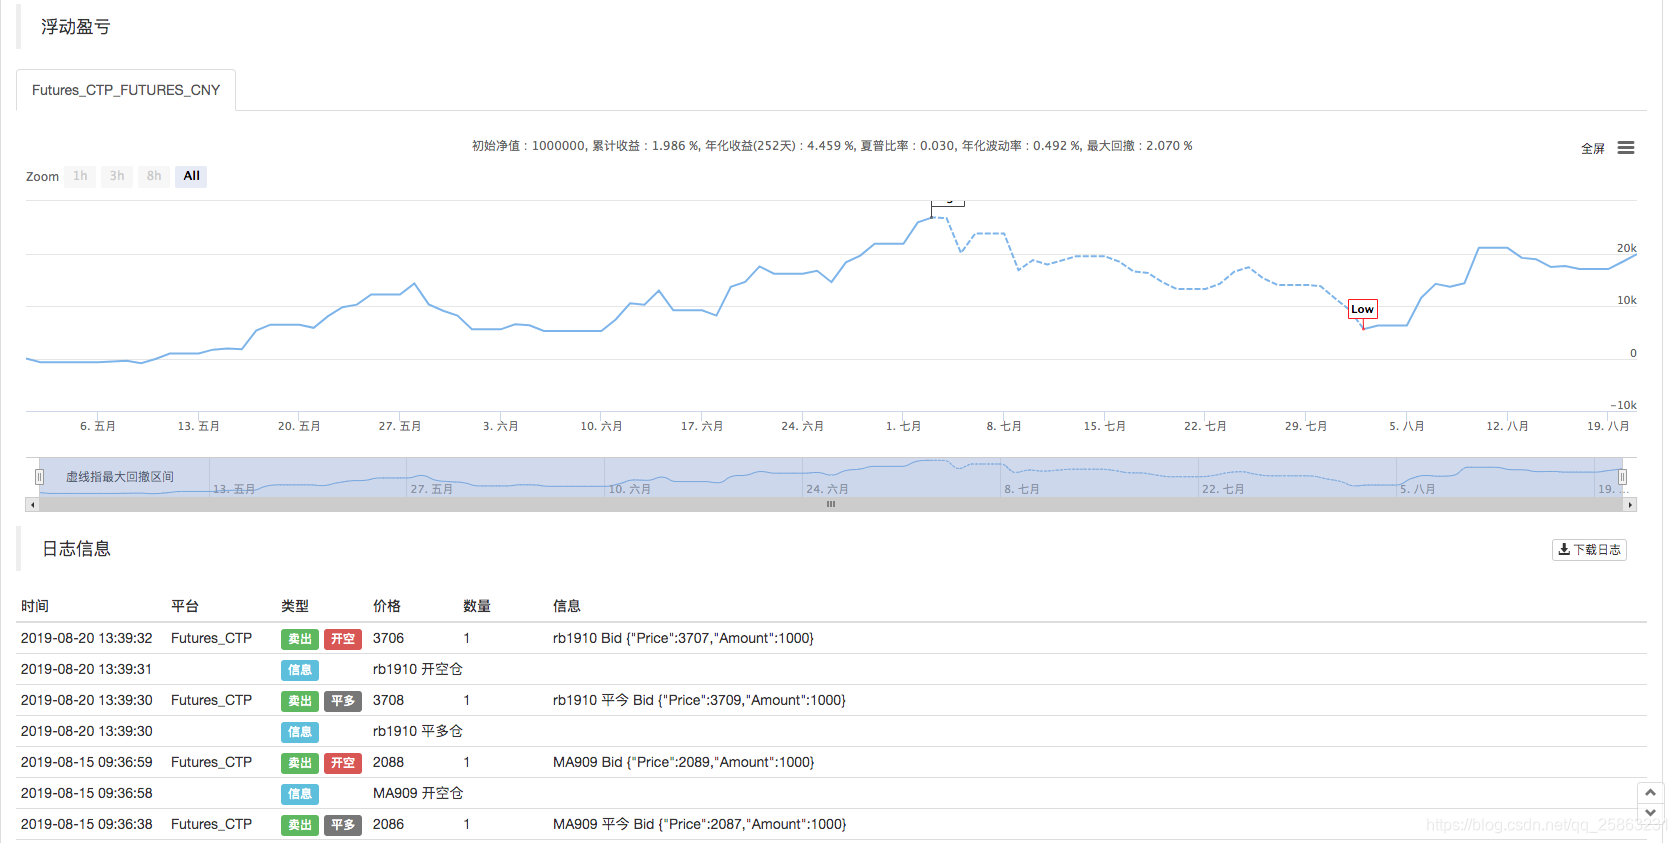This screenshot has height=843, width=1677.
Task: Click message MA909 Bid Price 2089
Action: point(684,762)
